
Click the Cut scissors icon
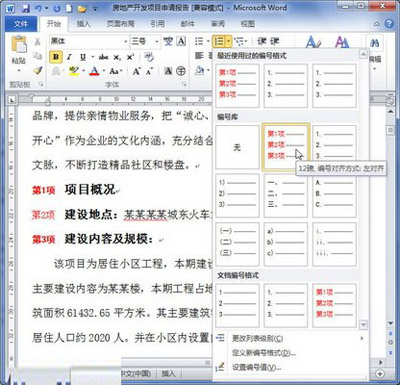(x=38, y=42)
